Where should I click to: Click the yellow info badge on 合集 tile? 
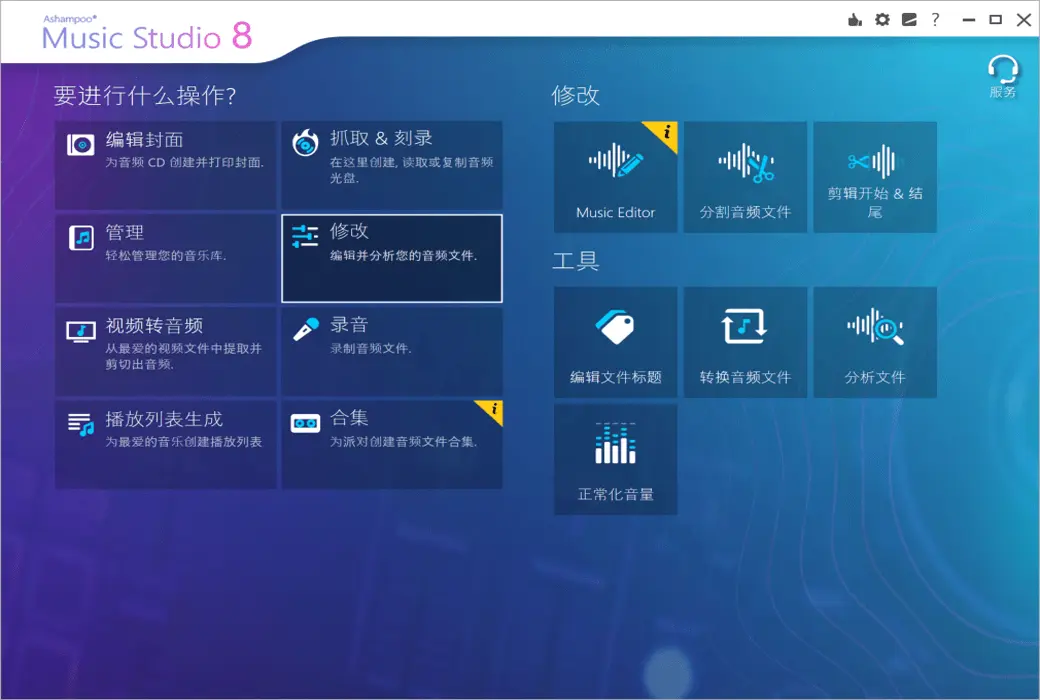tap(493, 409)
